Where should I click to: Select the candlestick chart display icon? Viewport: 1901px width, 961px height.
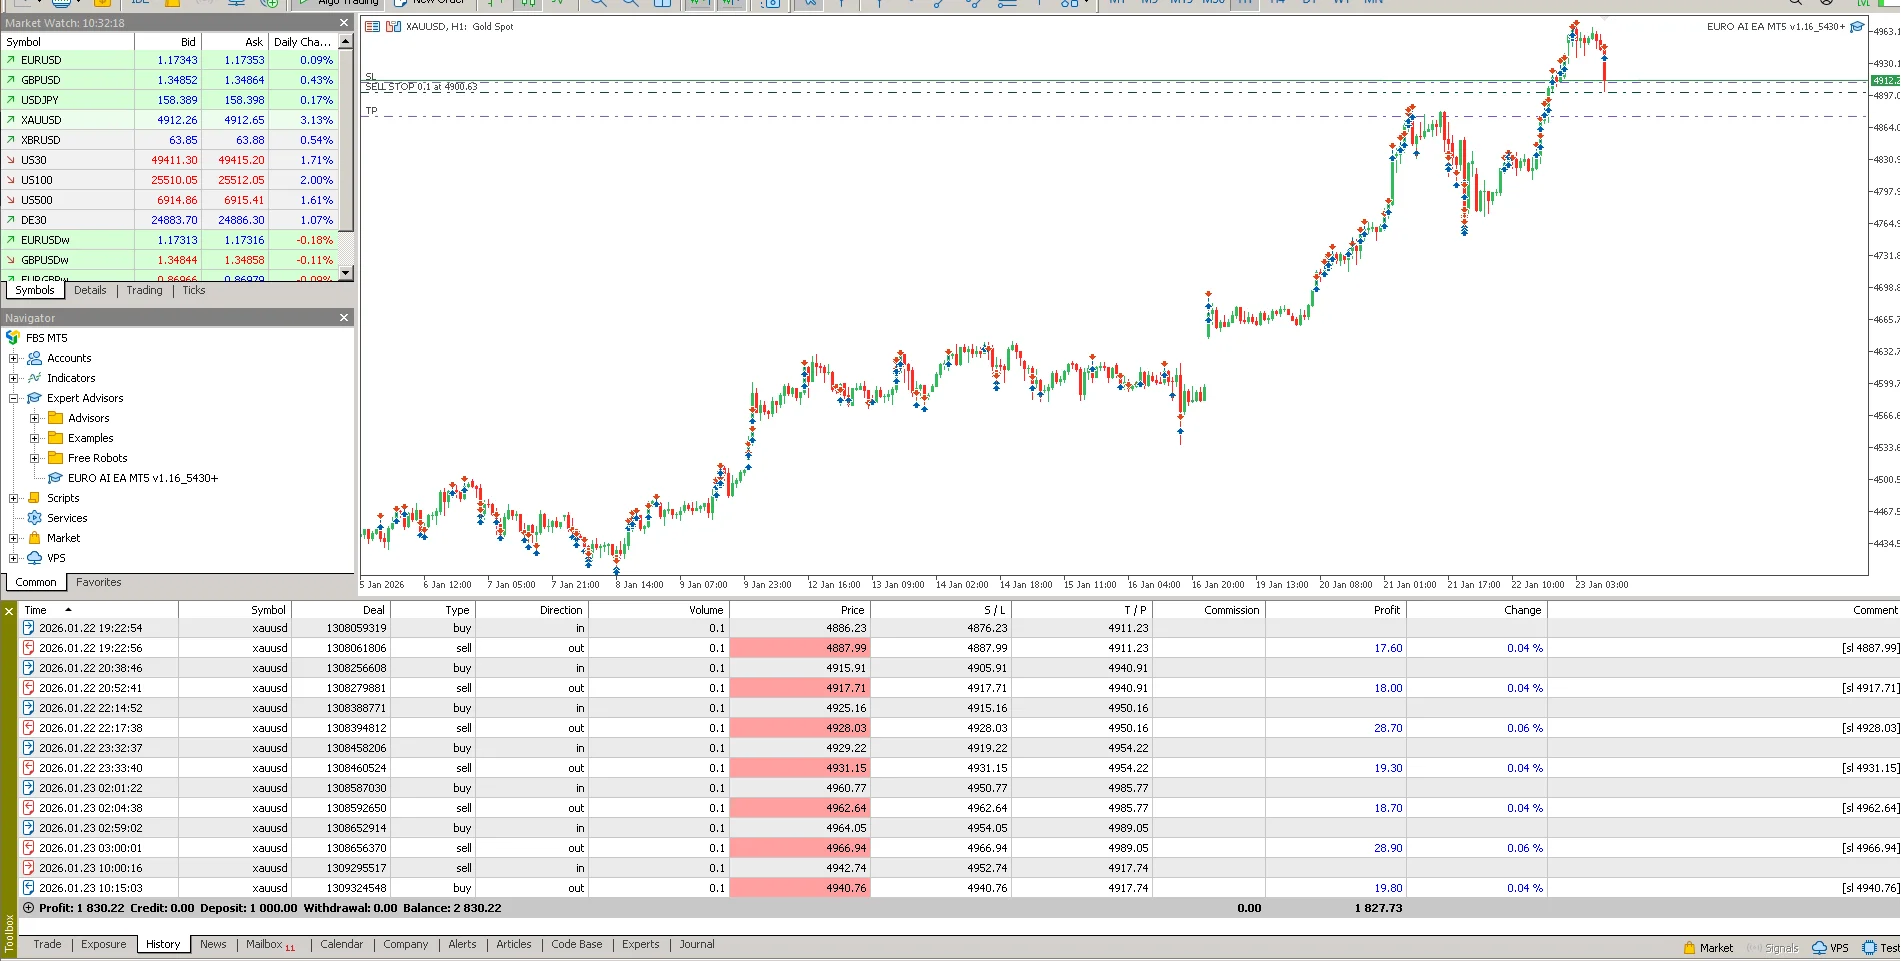click(528, 4)
